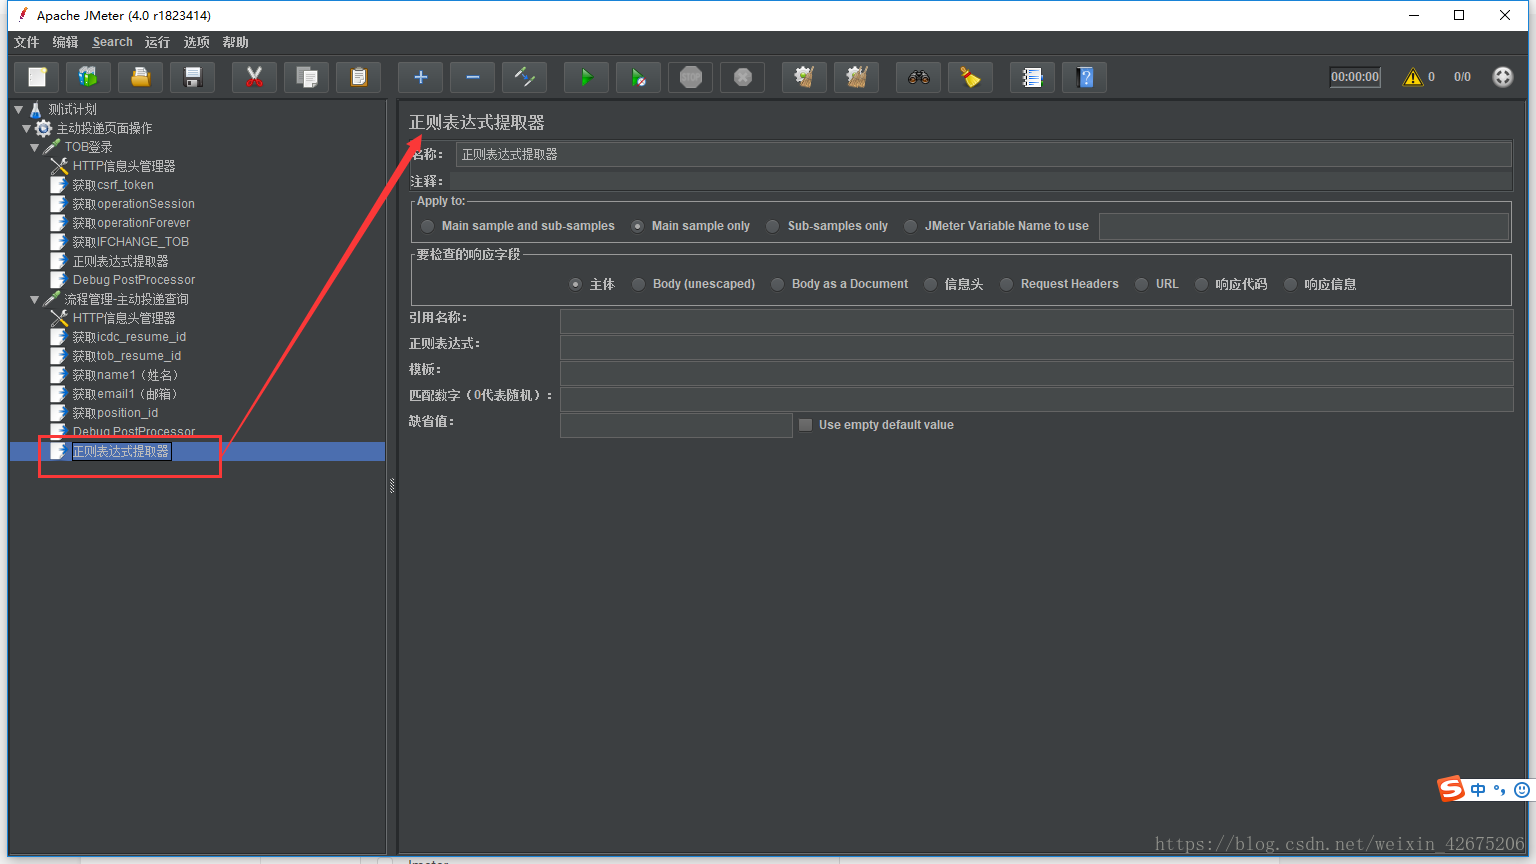Select the Main sample and sub-samples radio

(428, 226)
